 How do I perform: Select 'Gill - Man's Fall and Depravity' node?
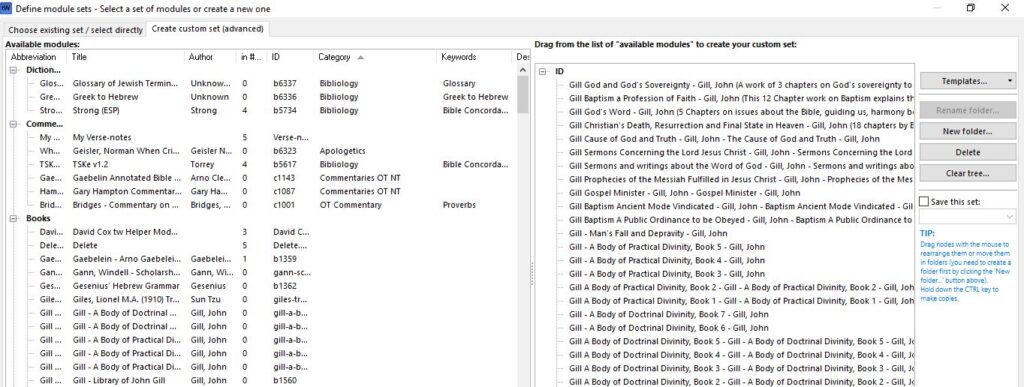point(648,234)
